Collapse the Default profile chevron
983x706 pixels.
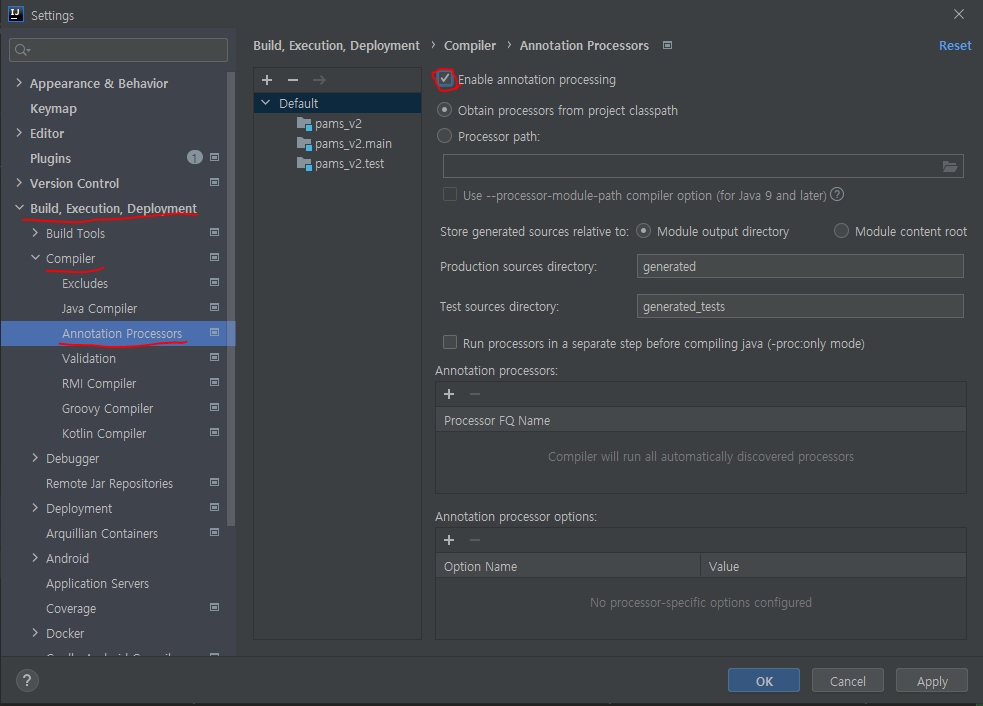[x=266, y=103]
